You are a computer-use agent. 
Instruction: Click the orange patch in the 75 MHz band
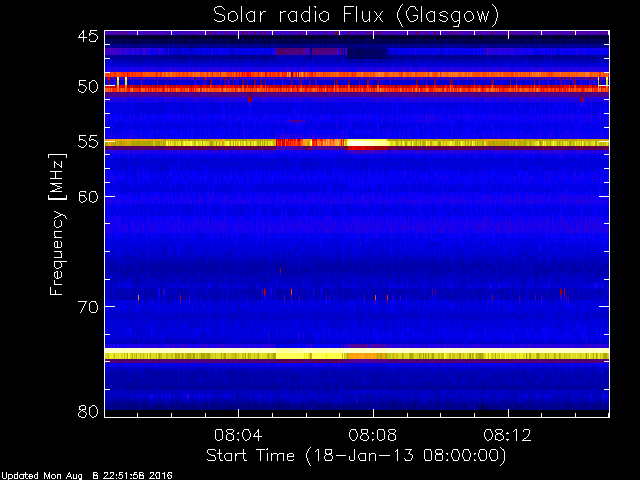366,356
